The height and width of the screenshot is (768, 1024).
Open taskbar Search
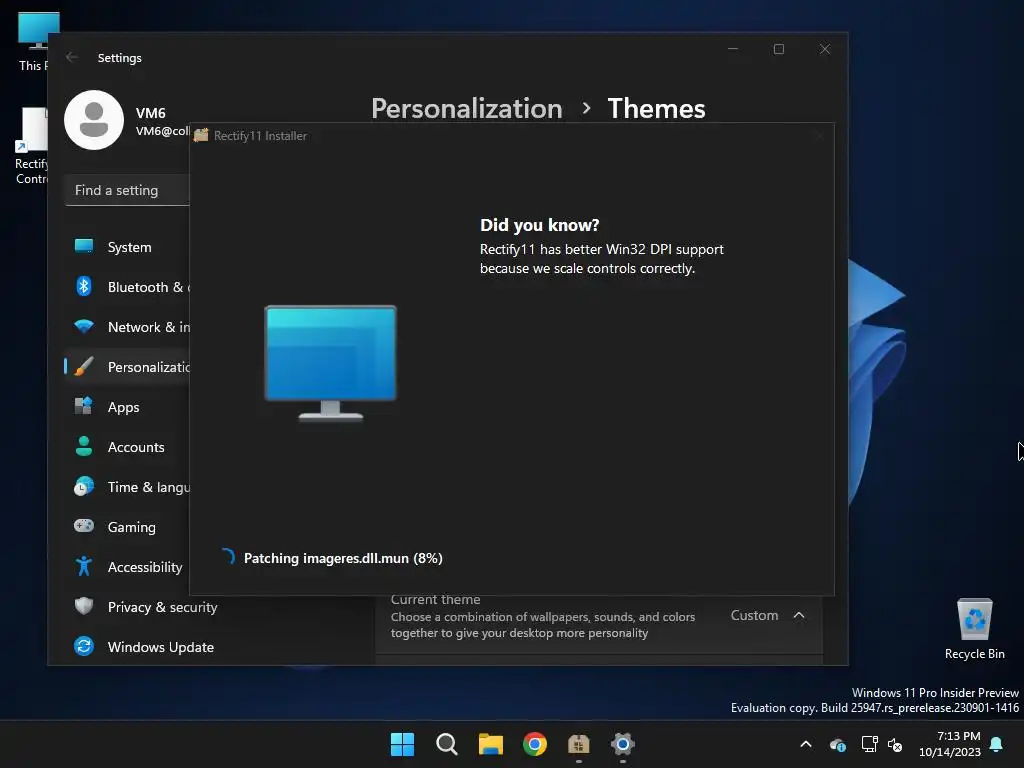tap(447, 744)
